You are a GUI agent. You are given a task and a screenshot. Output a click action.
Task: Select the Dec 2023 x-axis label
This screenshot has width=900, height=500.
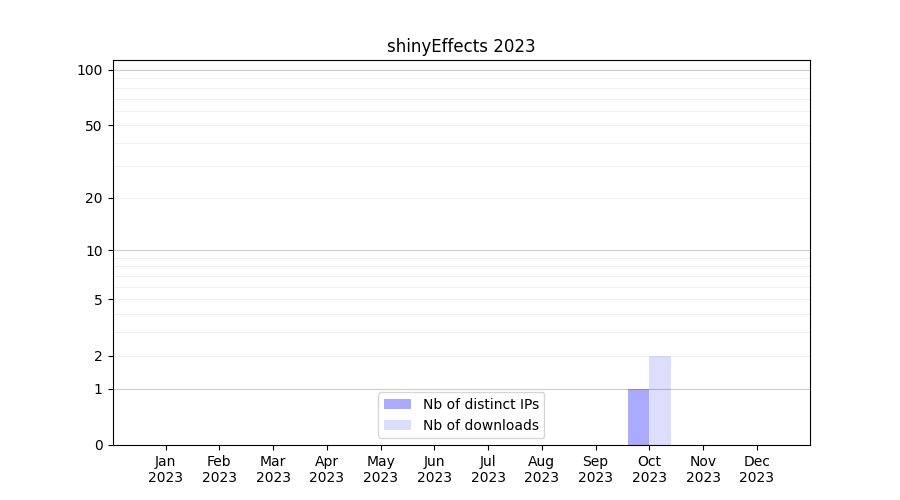point(756,469)
